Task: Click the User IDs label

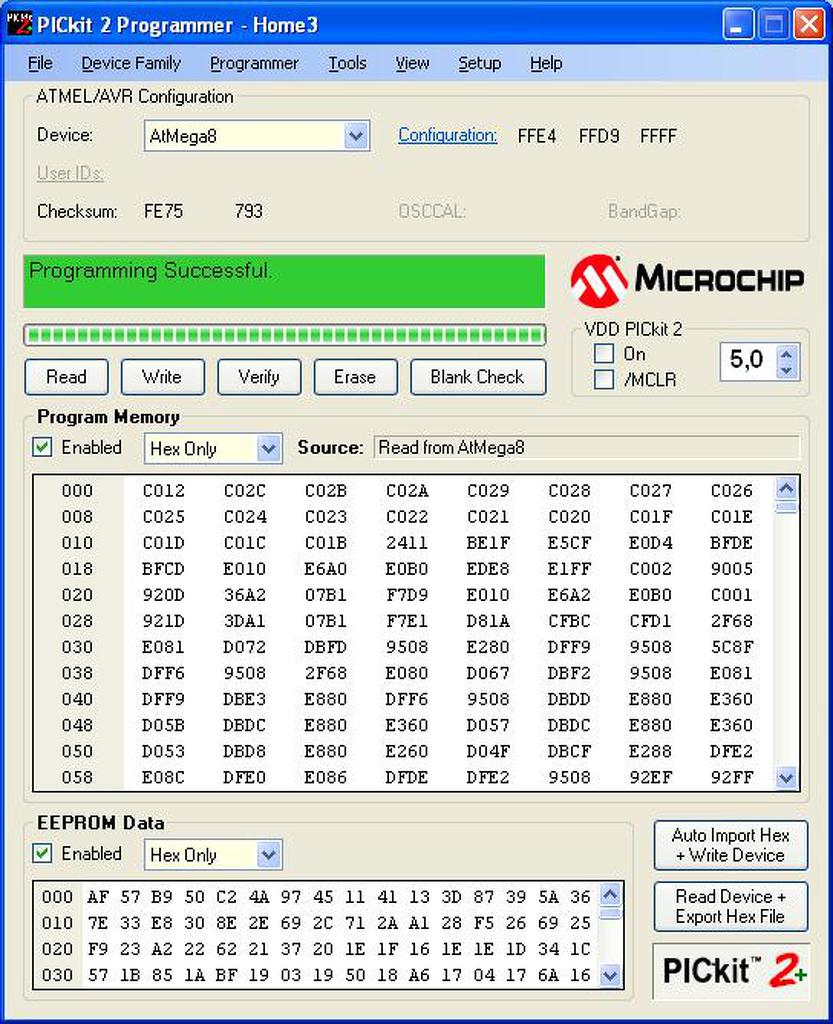Action: coord(71,173)
